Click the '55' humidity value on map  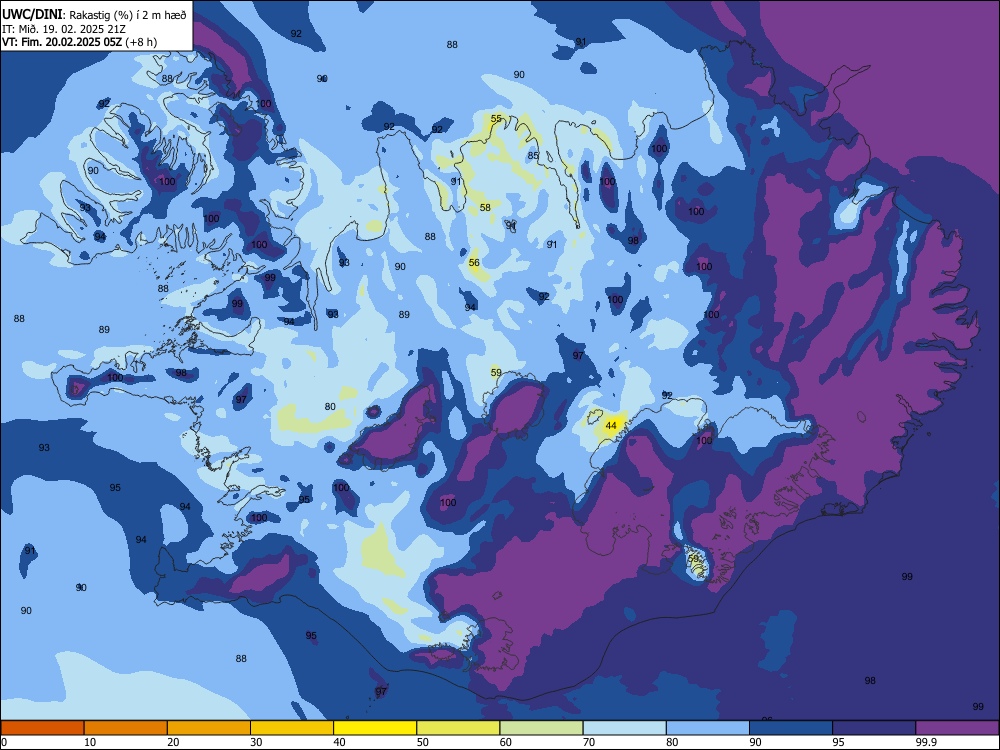[x=496, y=119]
